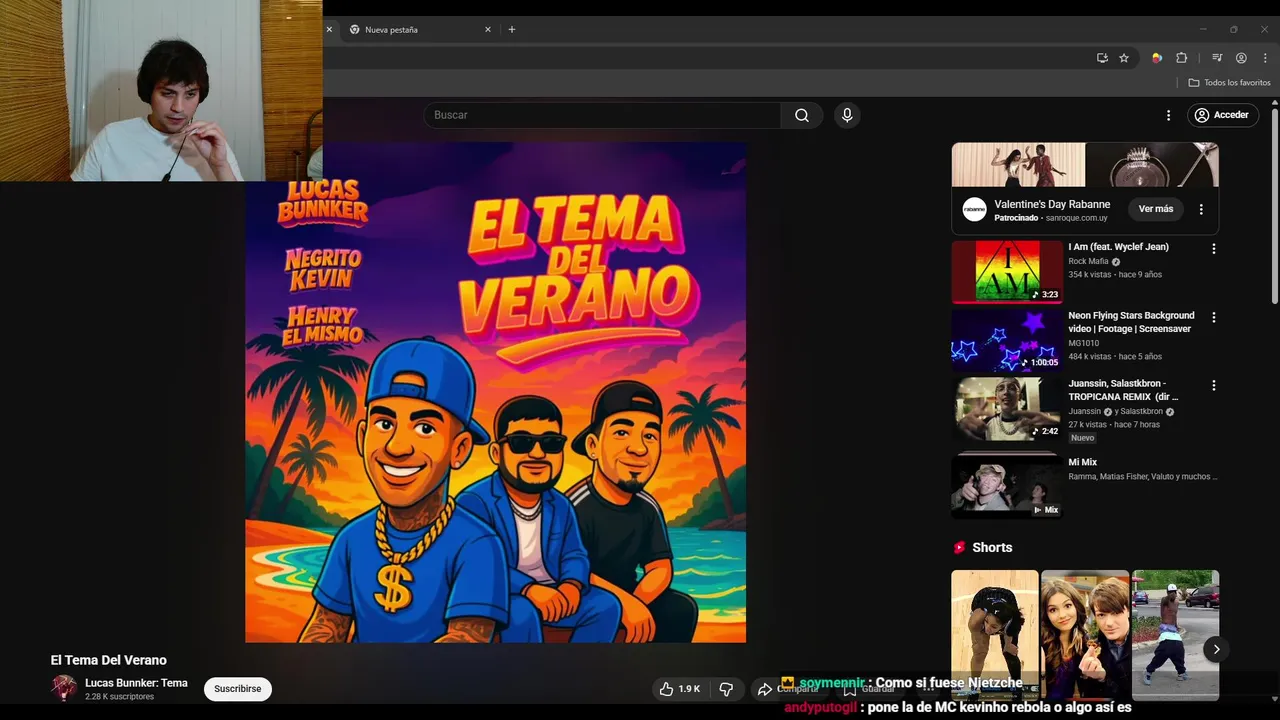Click Rock Mafia channel name

1088,261
